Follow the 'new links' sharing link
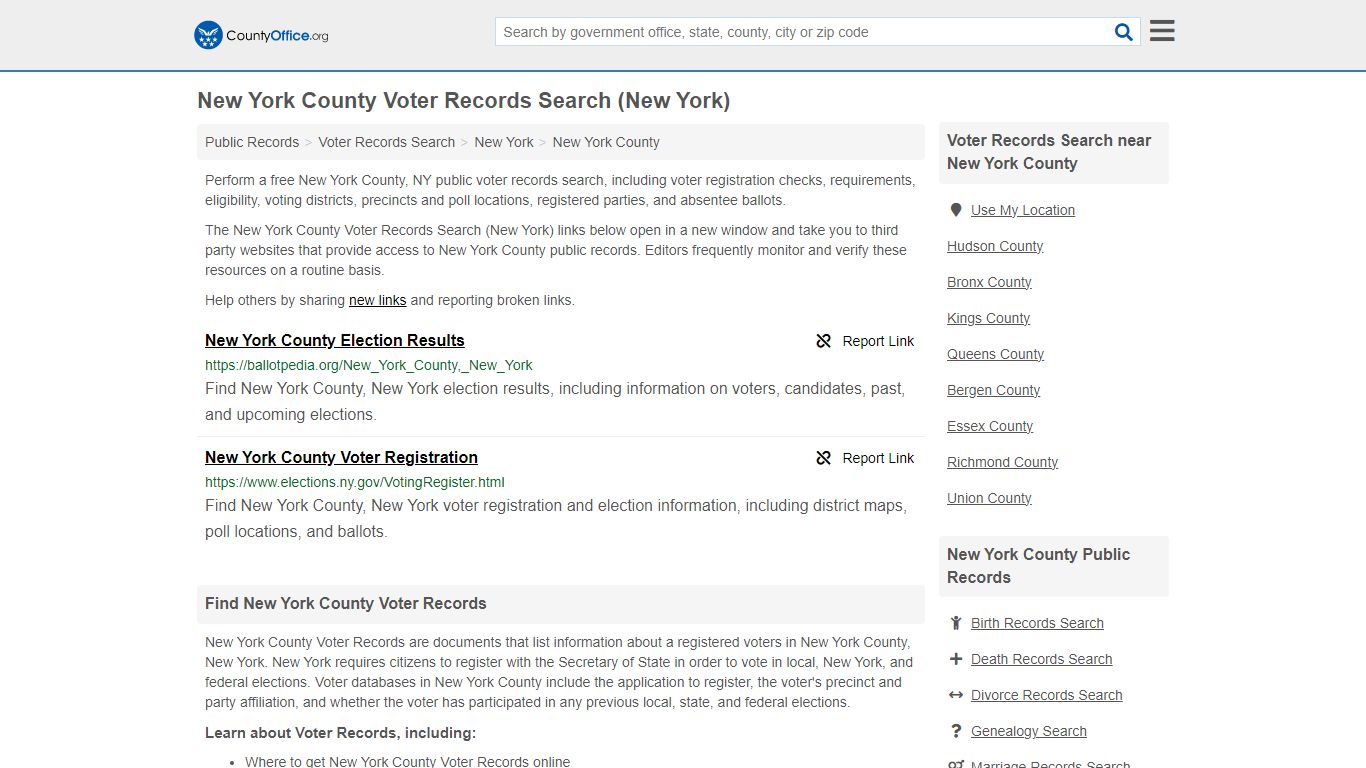 [x=377, y=300]
